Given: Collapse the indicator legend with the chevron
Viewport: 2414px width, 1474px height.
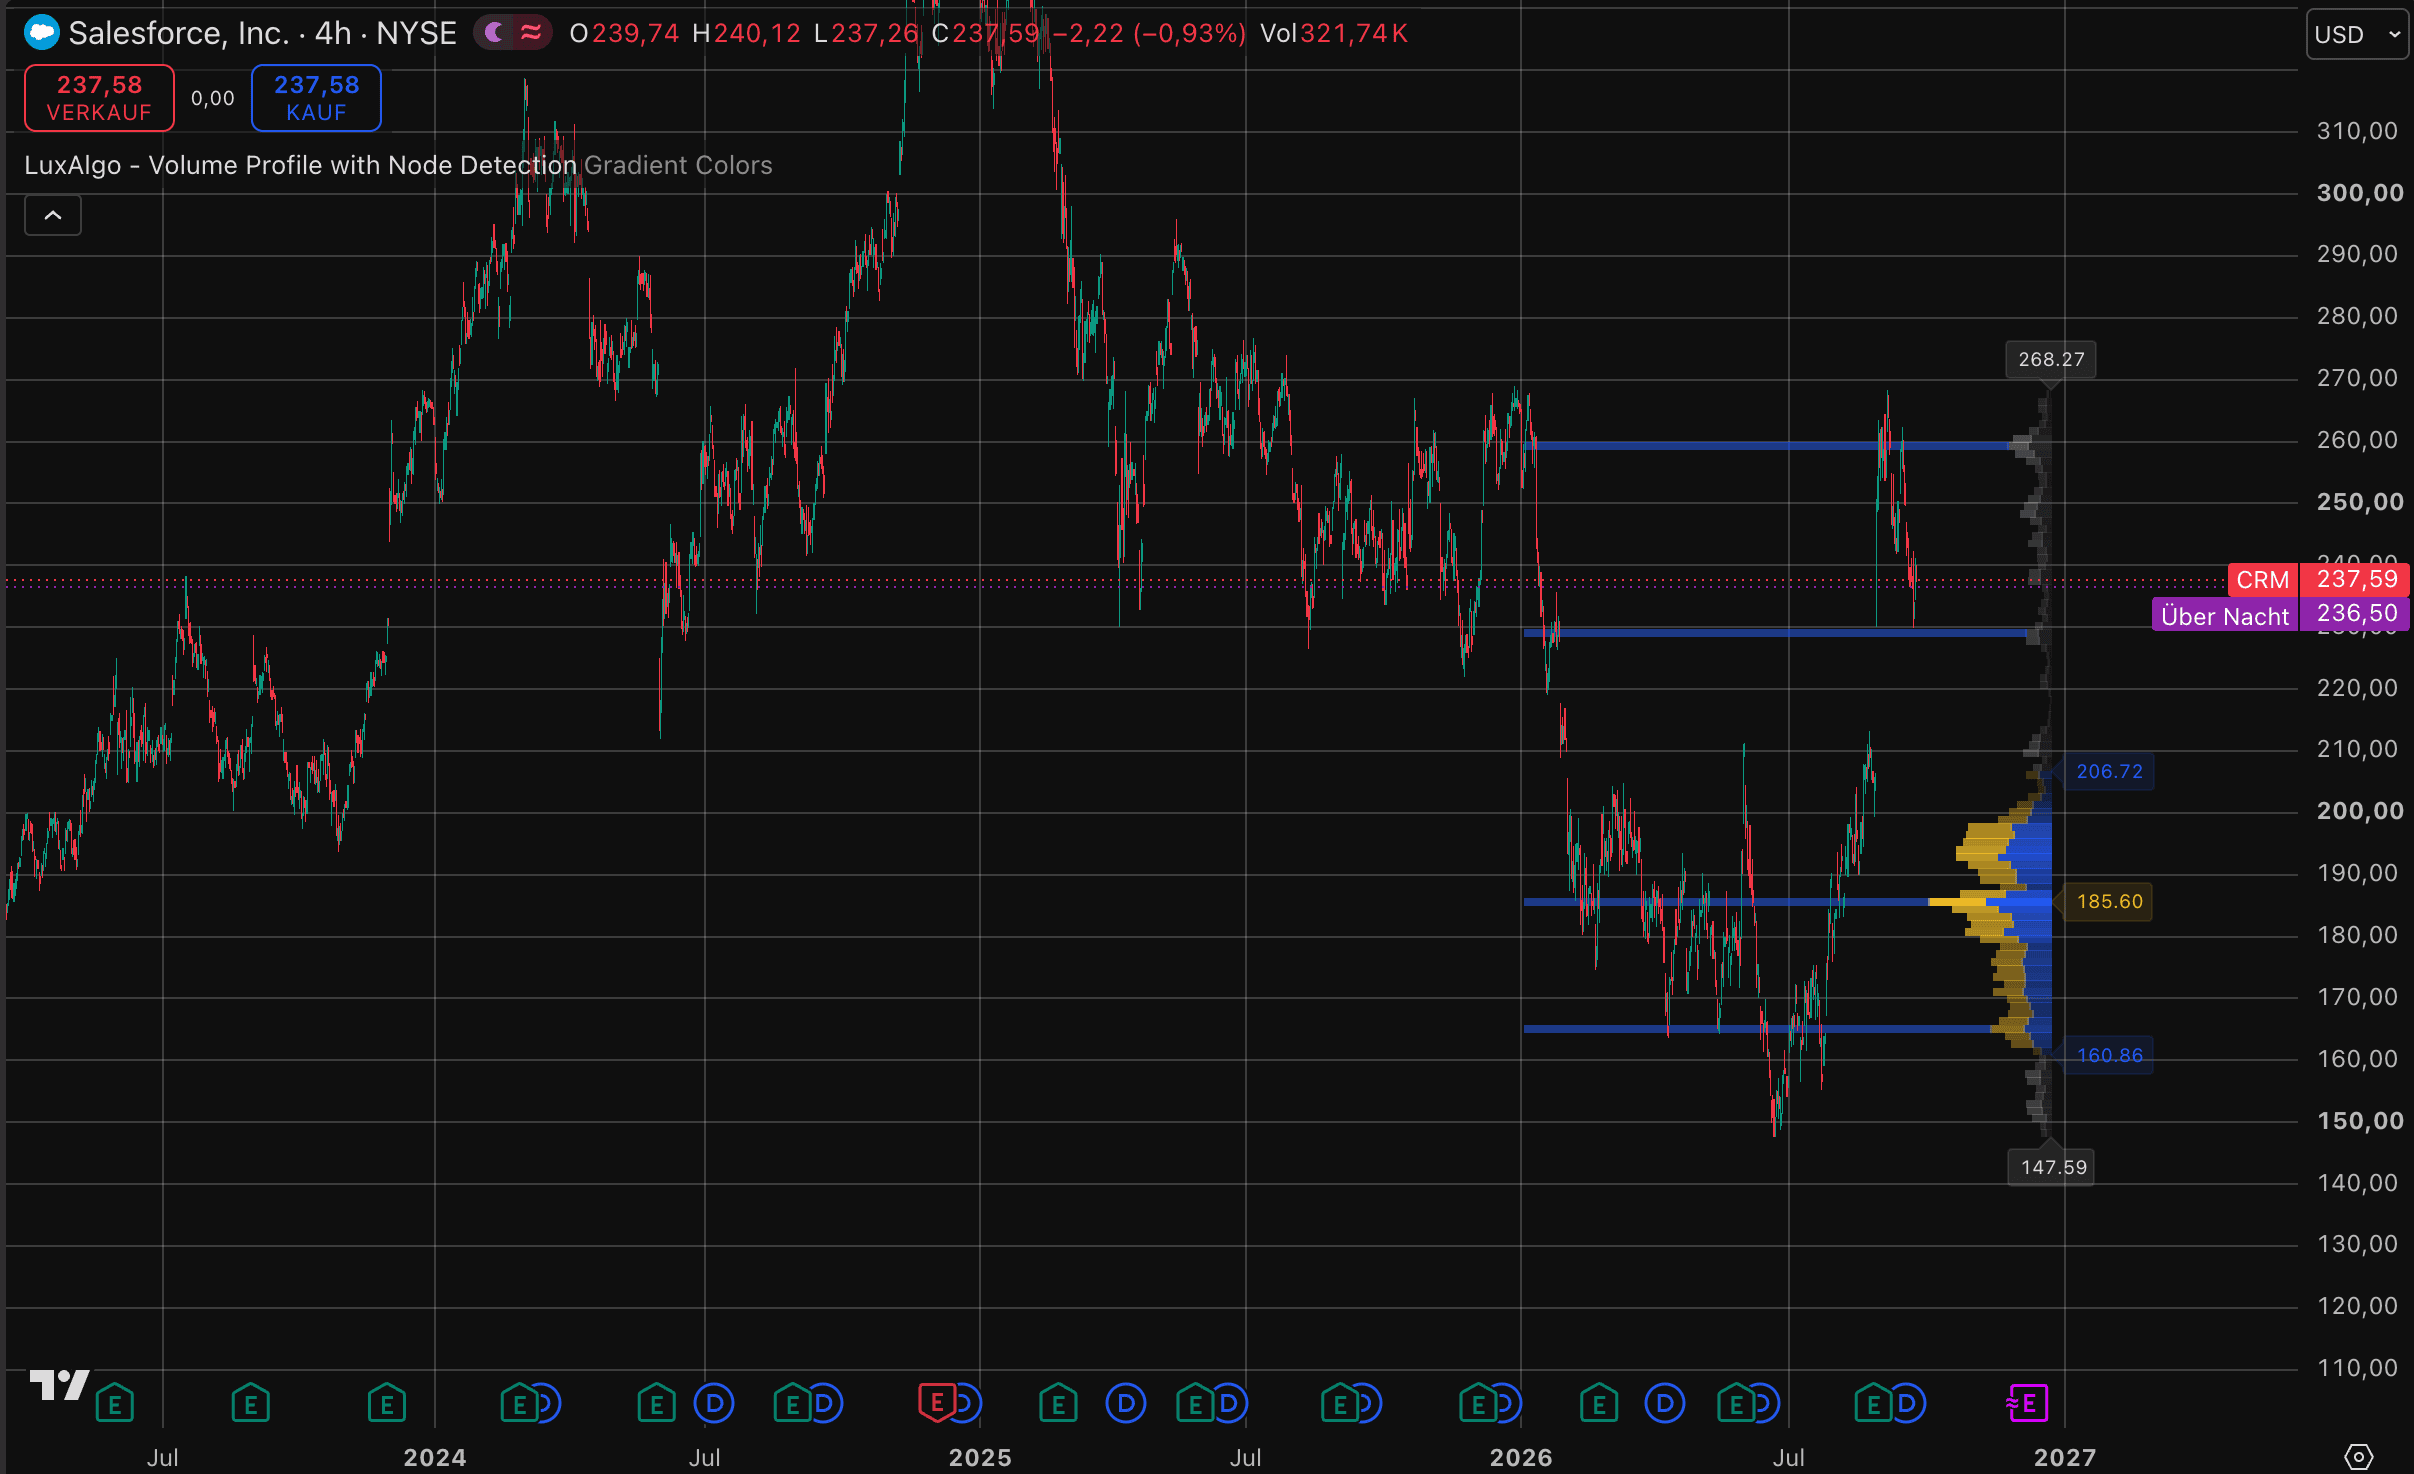Looking at the screenshot, I should coord(53,215).
